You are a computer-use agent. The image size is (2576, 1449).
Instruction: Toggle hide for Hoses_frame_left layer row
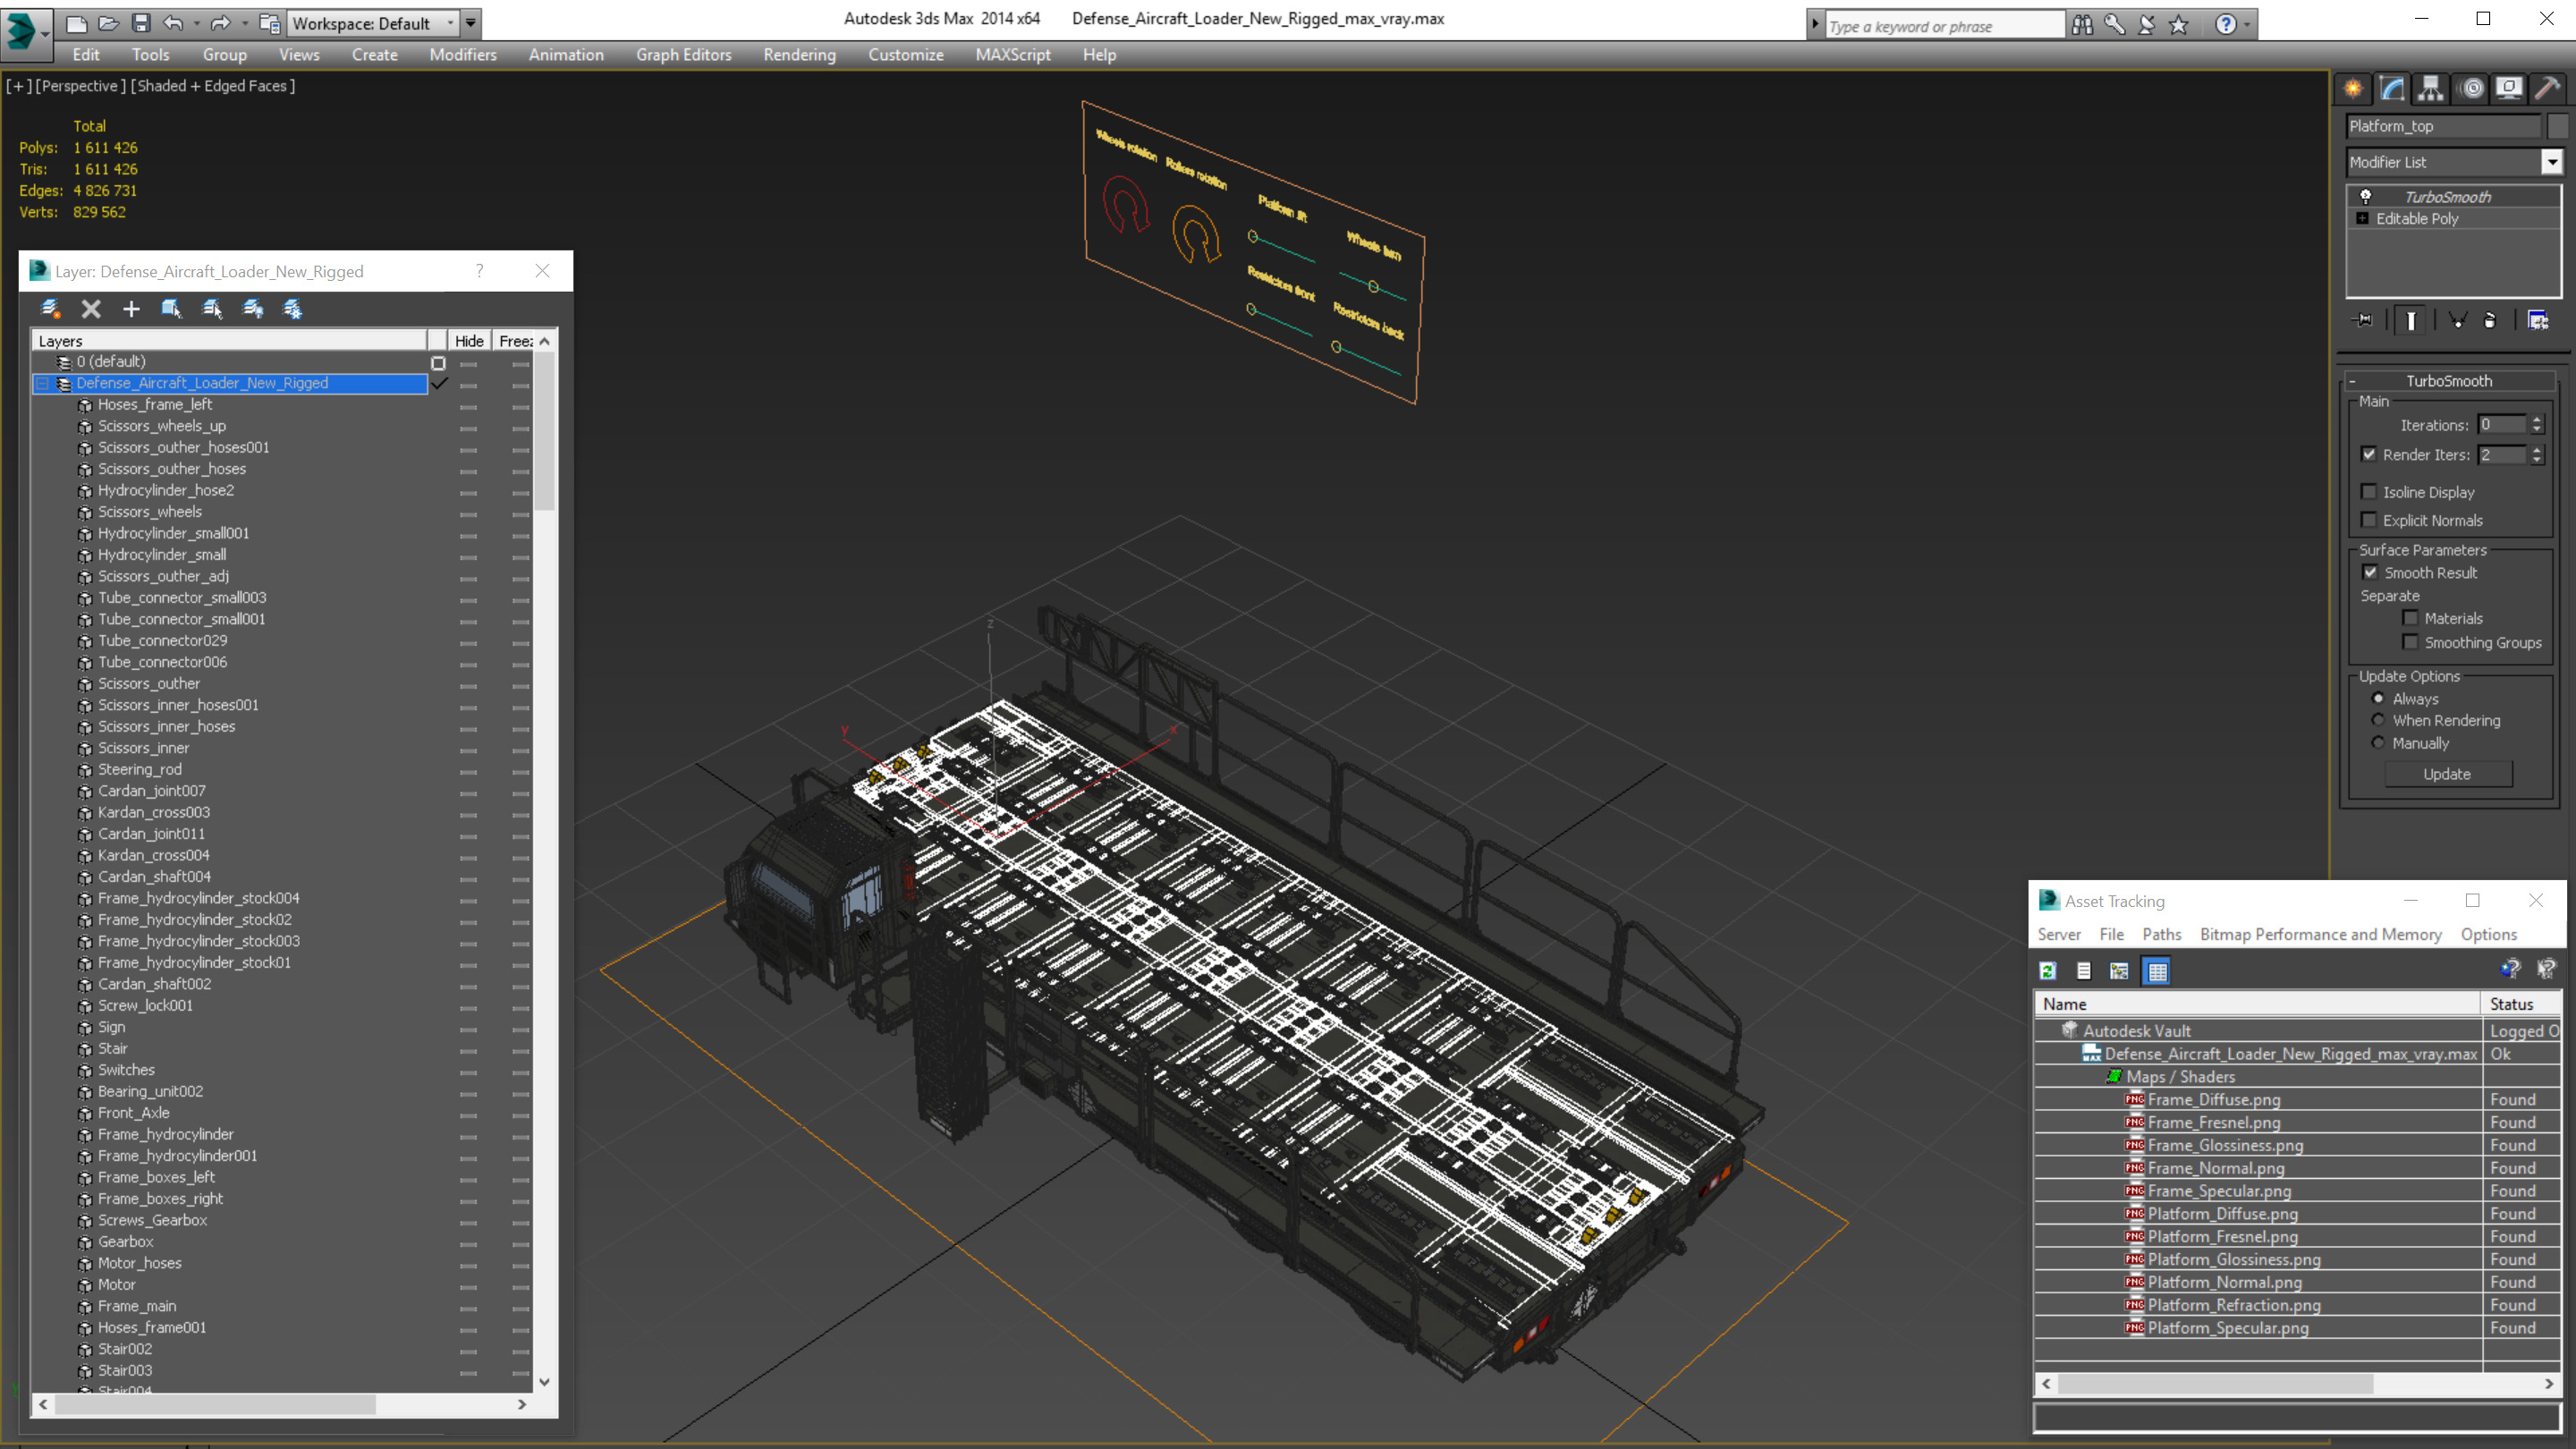(x=468, y=406)
